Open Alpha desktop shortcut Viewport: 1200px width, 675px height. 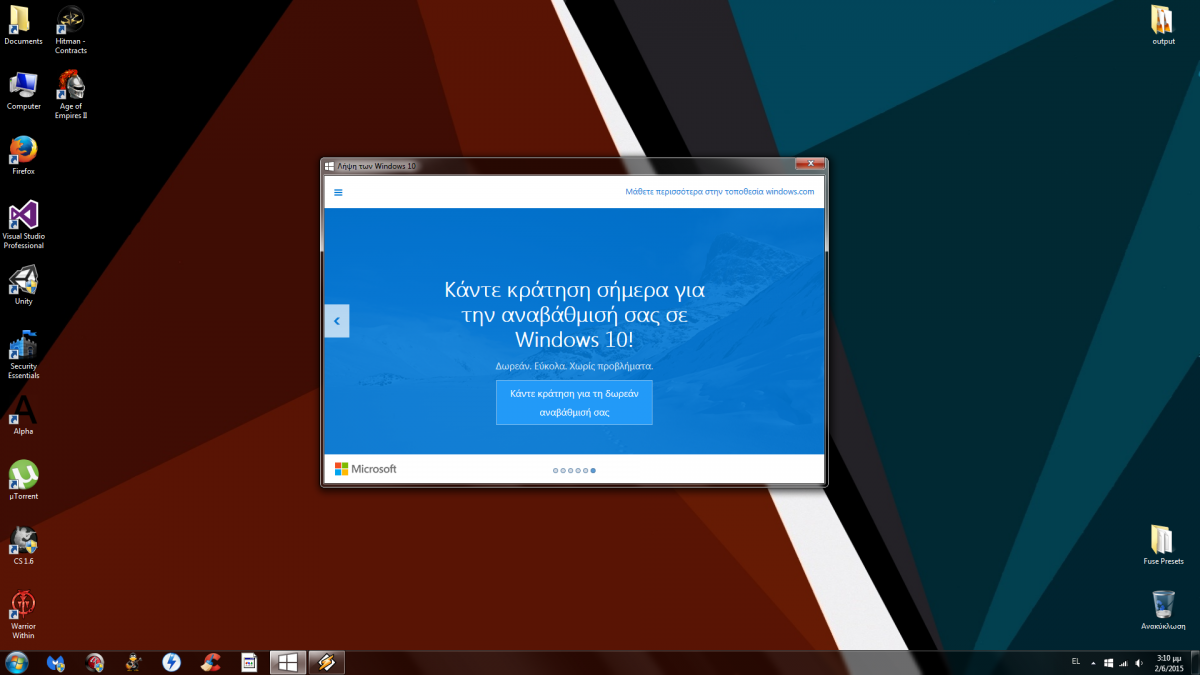pyautogui.click(x=23, y=415)
